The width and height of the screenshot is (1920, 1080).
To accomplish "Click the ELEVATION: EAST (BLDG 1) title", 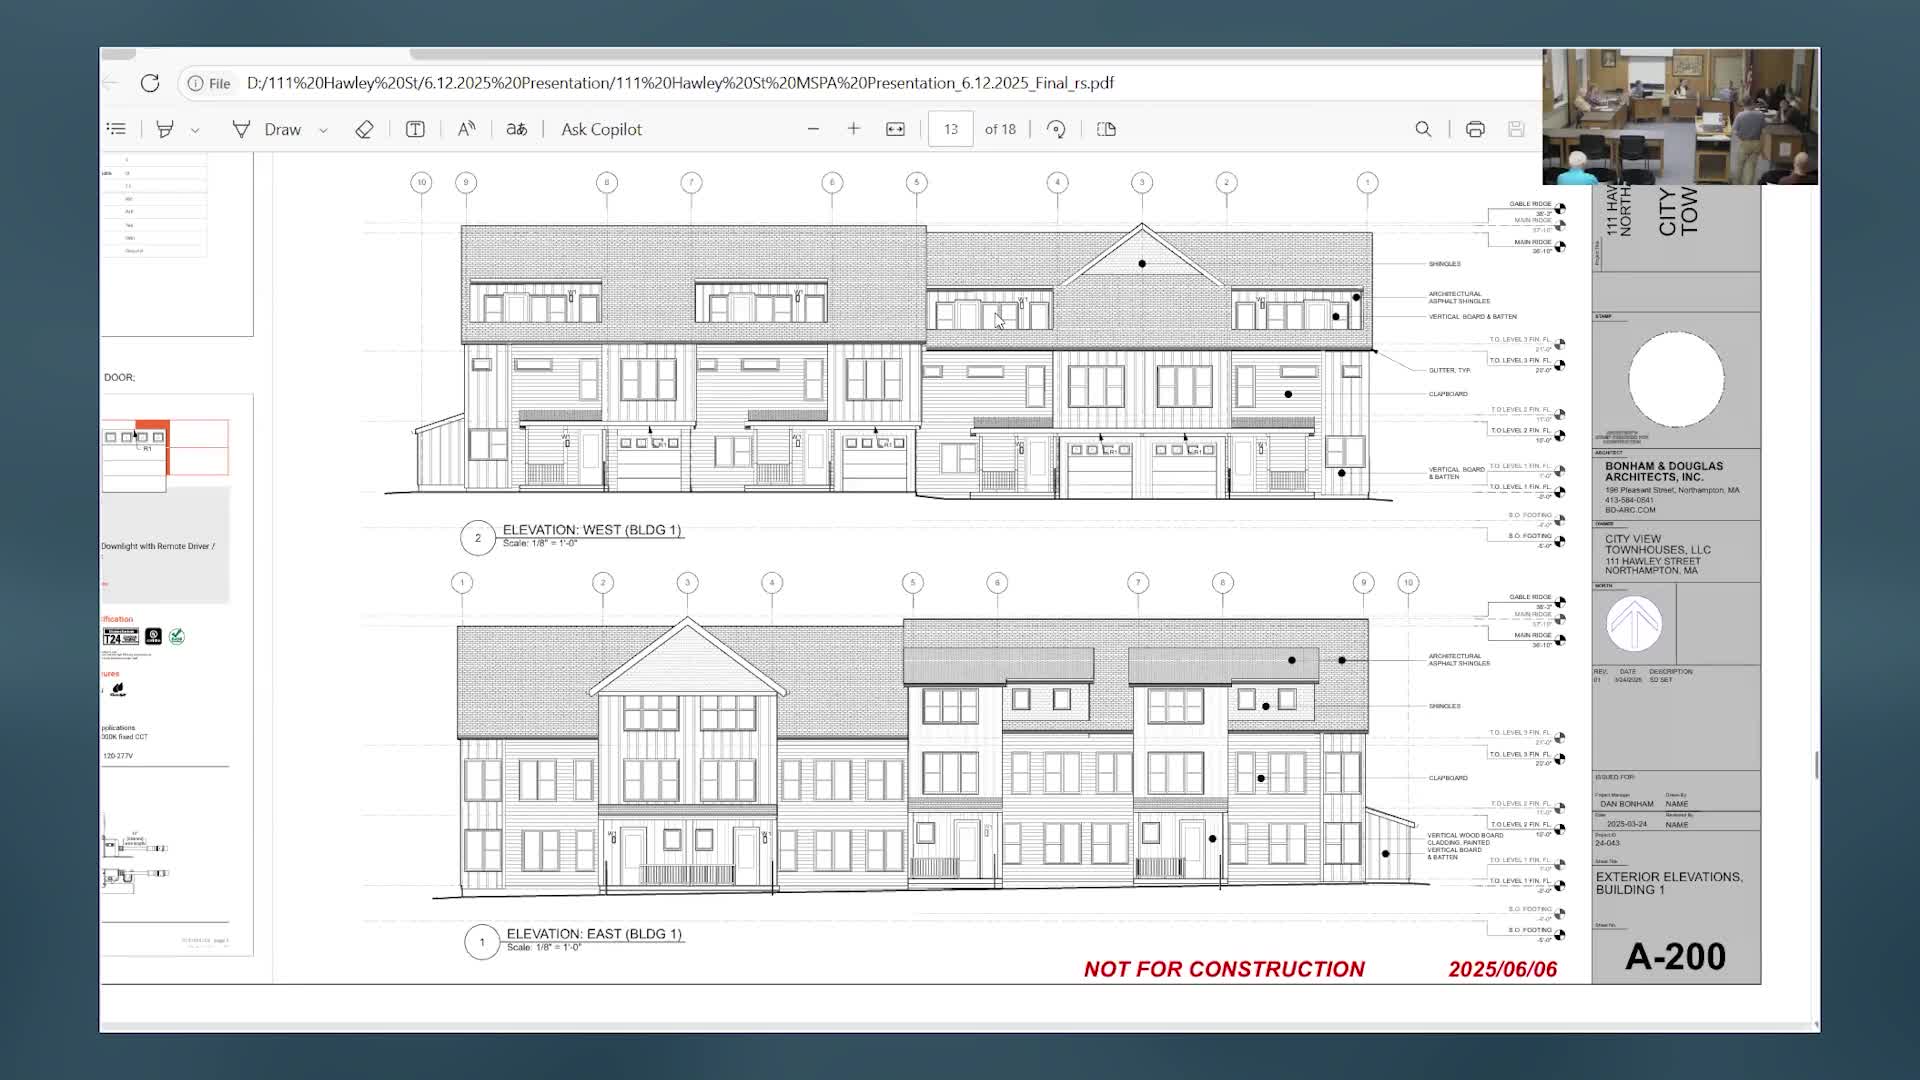I will (594, 934).
